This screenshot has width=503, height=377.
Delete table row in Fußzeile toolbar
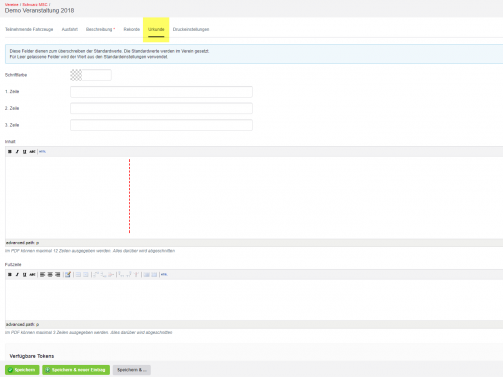[x=111, y=275]
